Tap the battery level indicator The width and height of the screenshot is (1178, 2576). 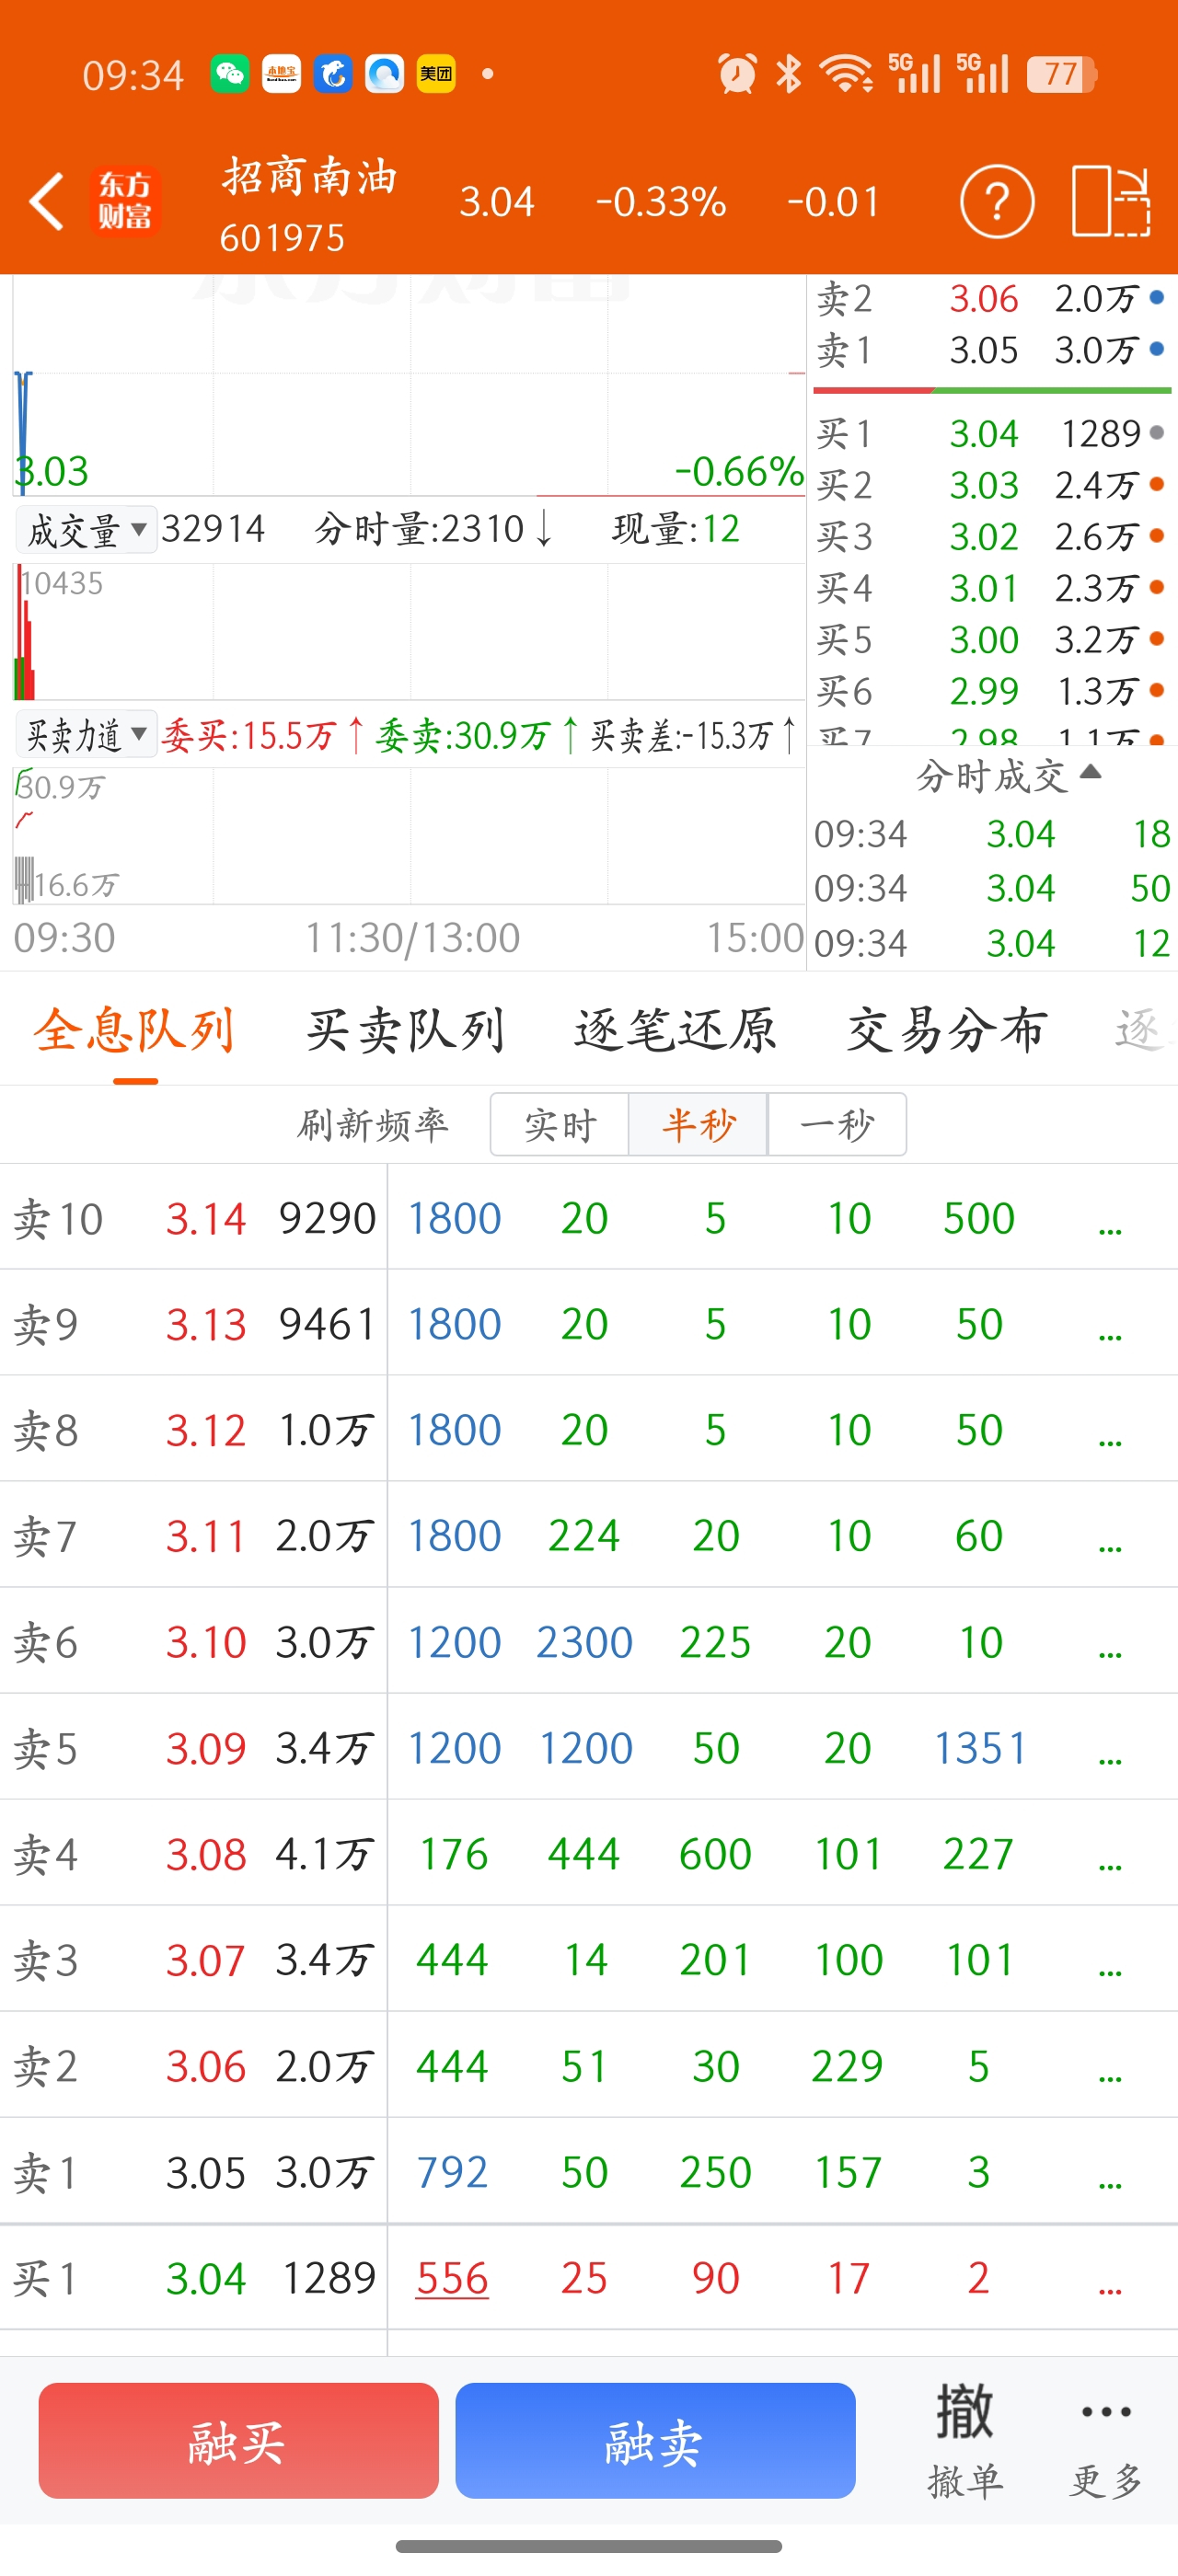tap(1061, 74)
